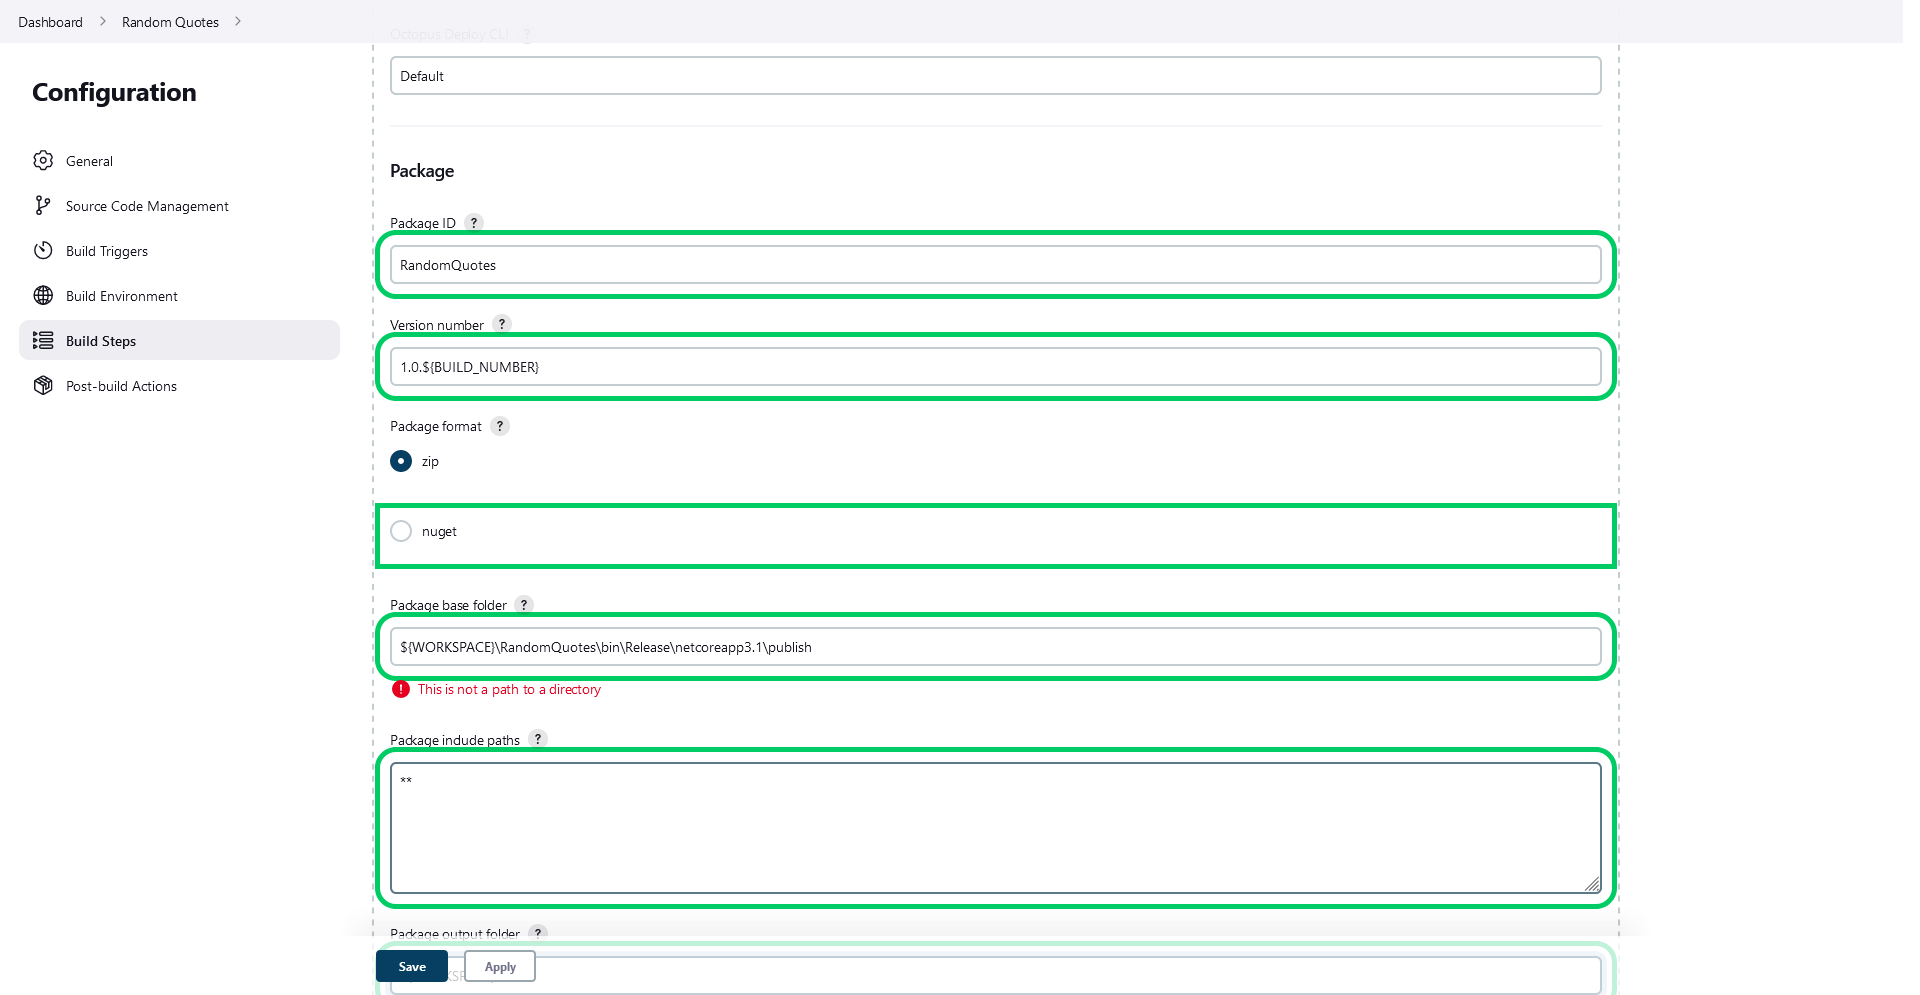Click the Package ID field with RandomQuotes

pos(996,265)
